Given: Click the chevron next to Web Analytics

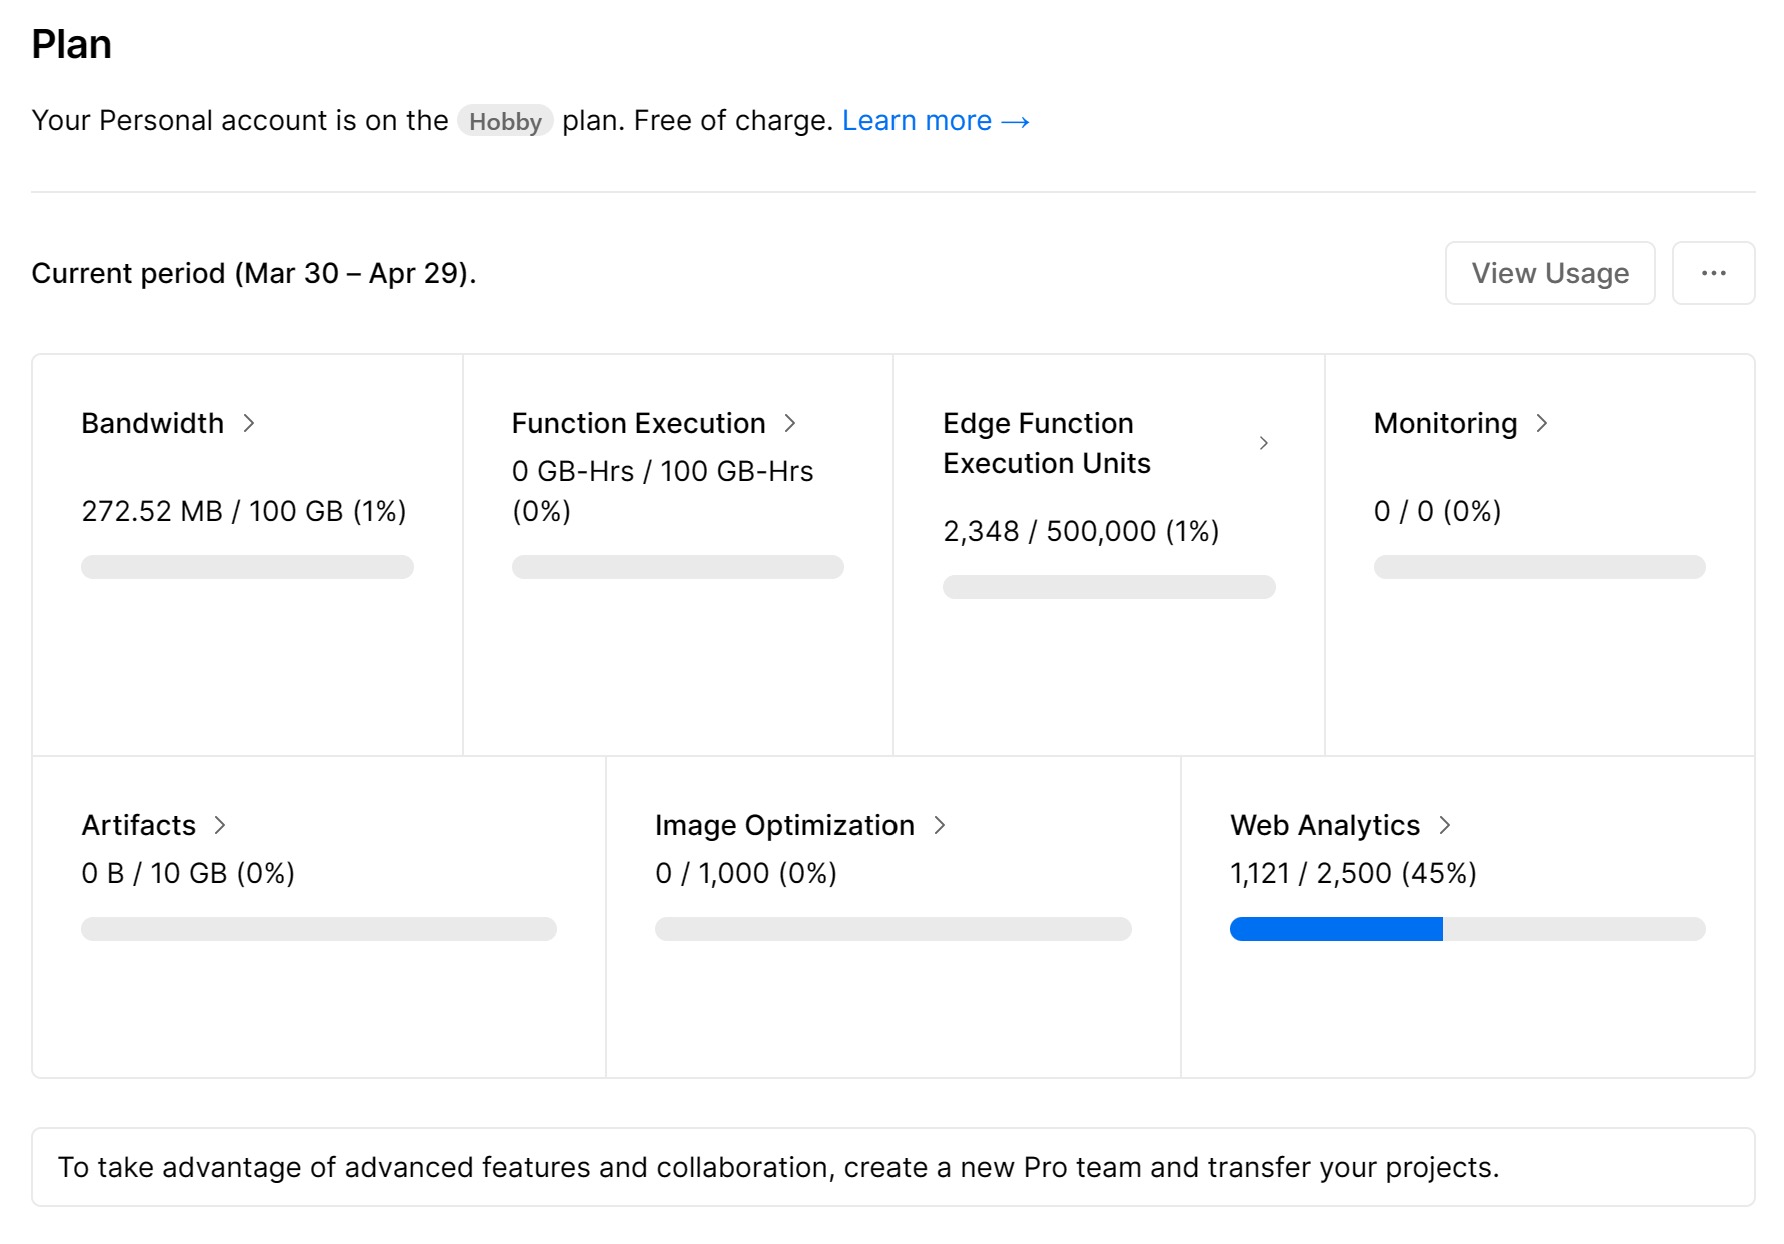Looking at the screenshot, I should coord(1445,825).
